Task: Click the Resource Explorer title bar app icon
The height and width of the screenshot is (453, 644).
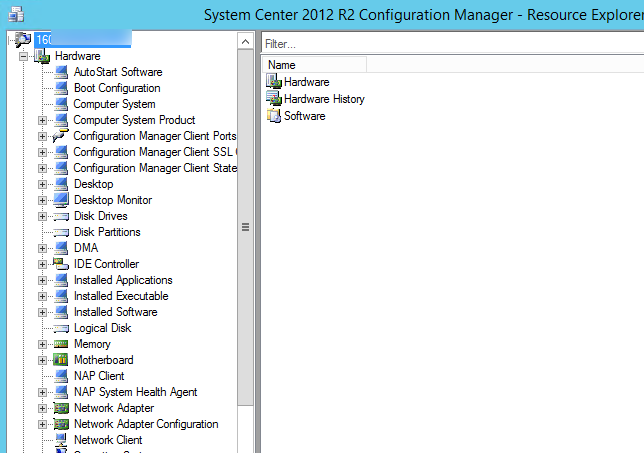Action: (x=16, y=14)
